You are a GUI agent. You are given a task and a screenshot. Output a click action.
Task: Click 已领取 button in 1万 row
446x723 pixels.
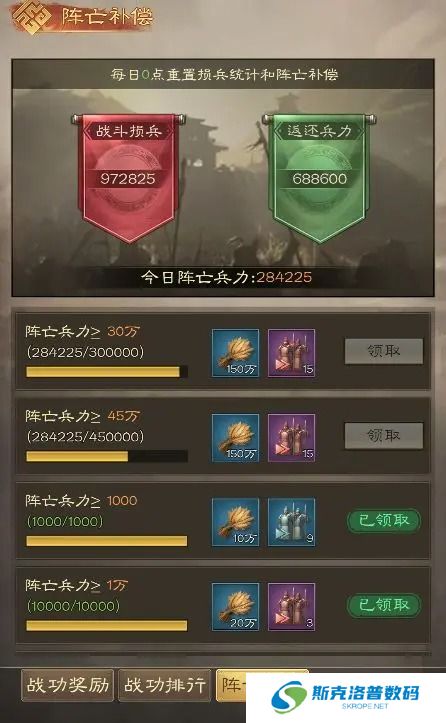point(384,605)
